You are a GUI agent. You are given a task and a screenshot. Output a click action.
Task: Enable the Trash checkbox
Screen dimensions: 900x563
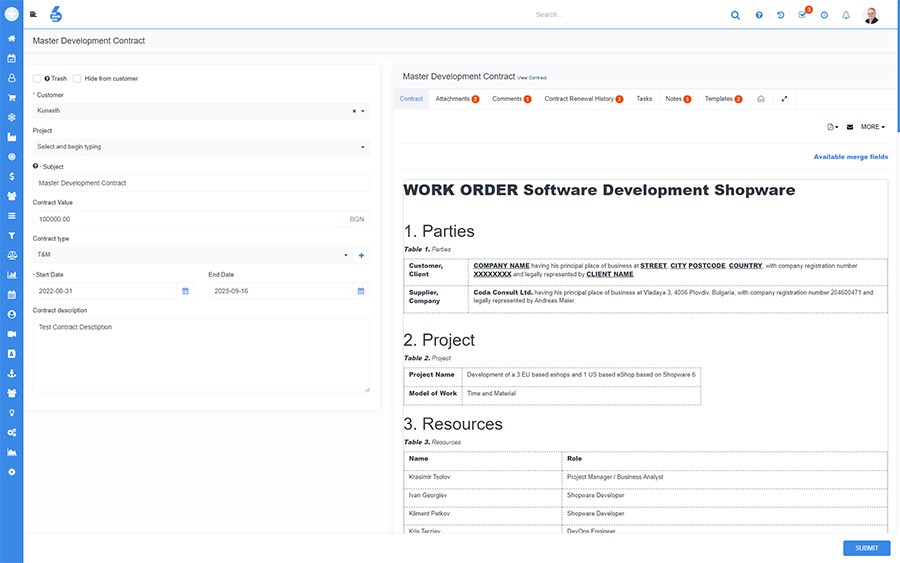pyautogui.click(x=37, y=79)
